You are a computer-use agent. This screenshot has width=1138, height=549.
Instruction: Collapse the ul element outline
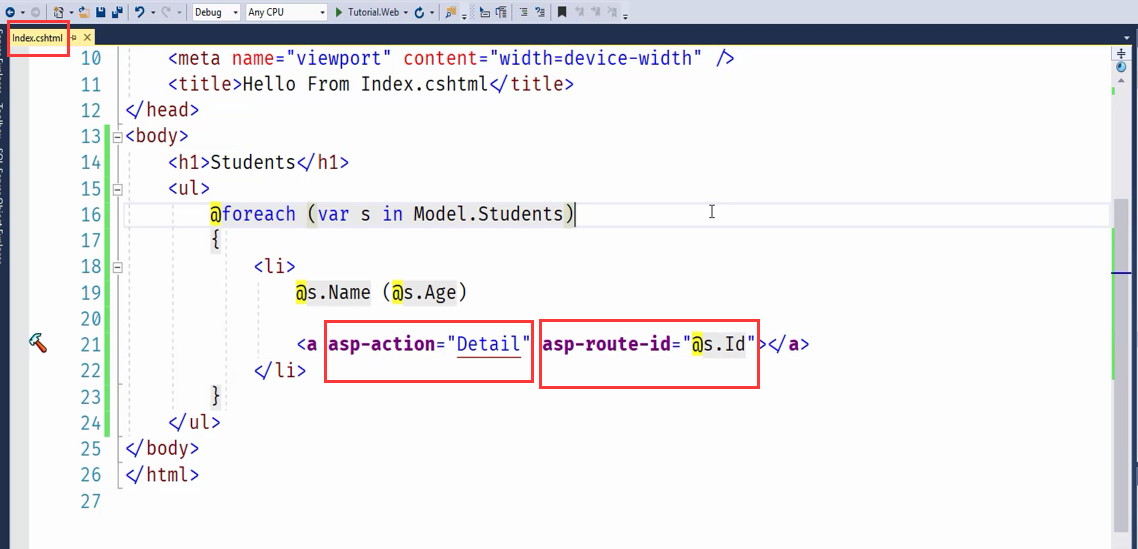click(118, 188)
